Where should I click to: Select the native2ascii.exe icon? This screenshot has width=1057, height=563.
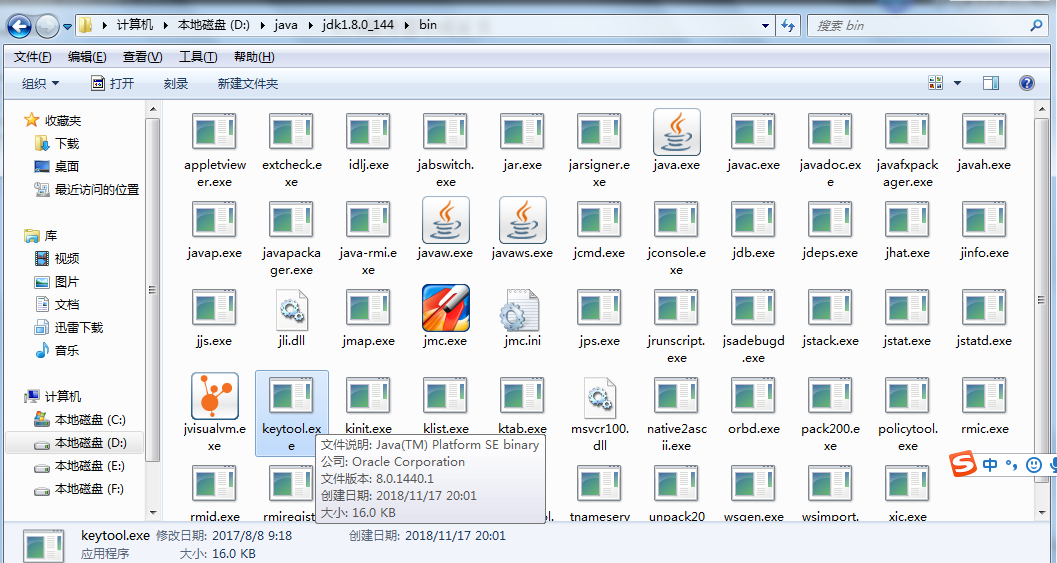tap(676, 396)
